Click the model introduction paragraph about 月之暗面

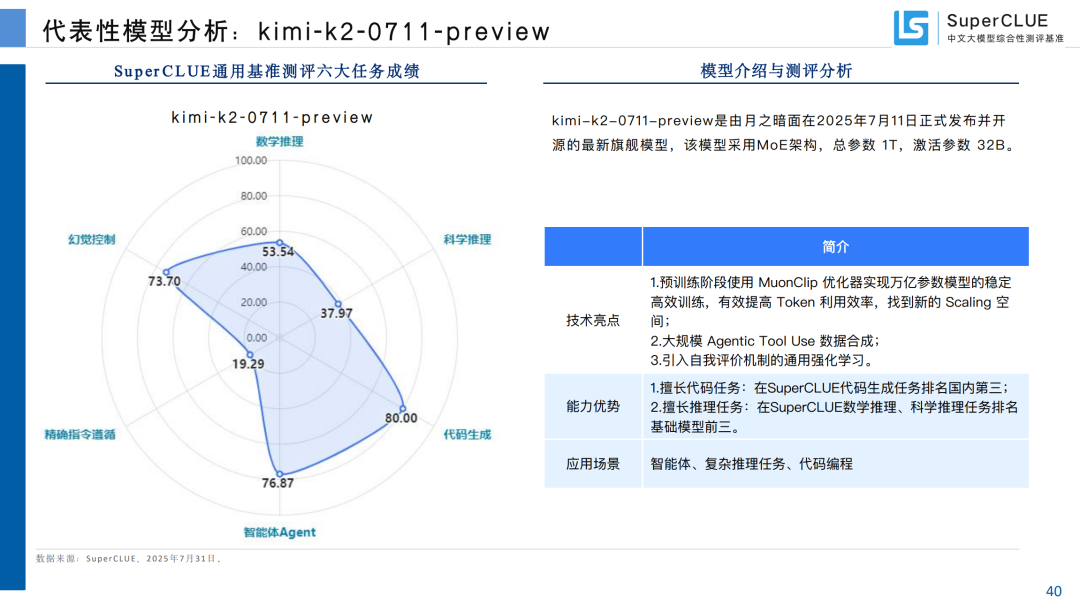(785, 133)
